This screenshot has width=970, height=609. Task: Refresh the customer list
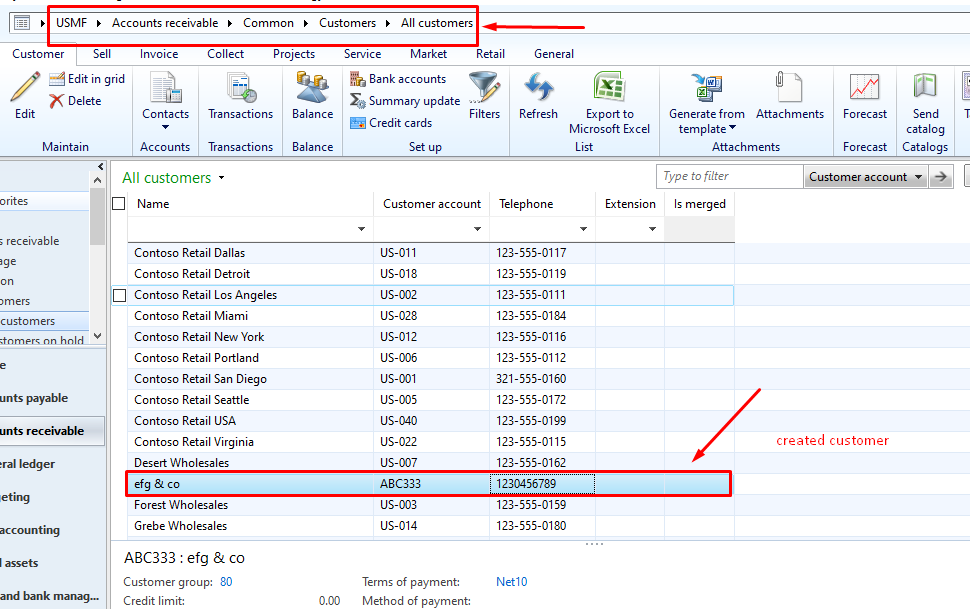[x=538, y=95]
